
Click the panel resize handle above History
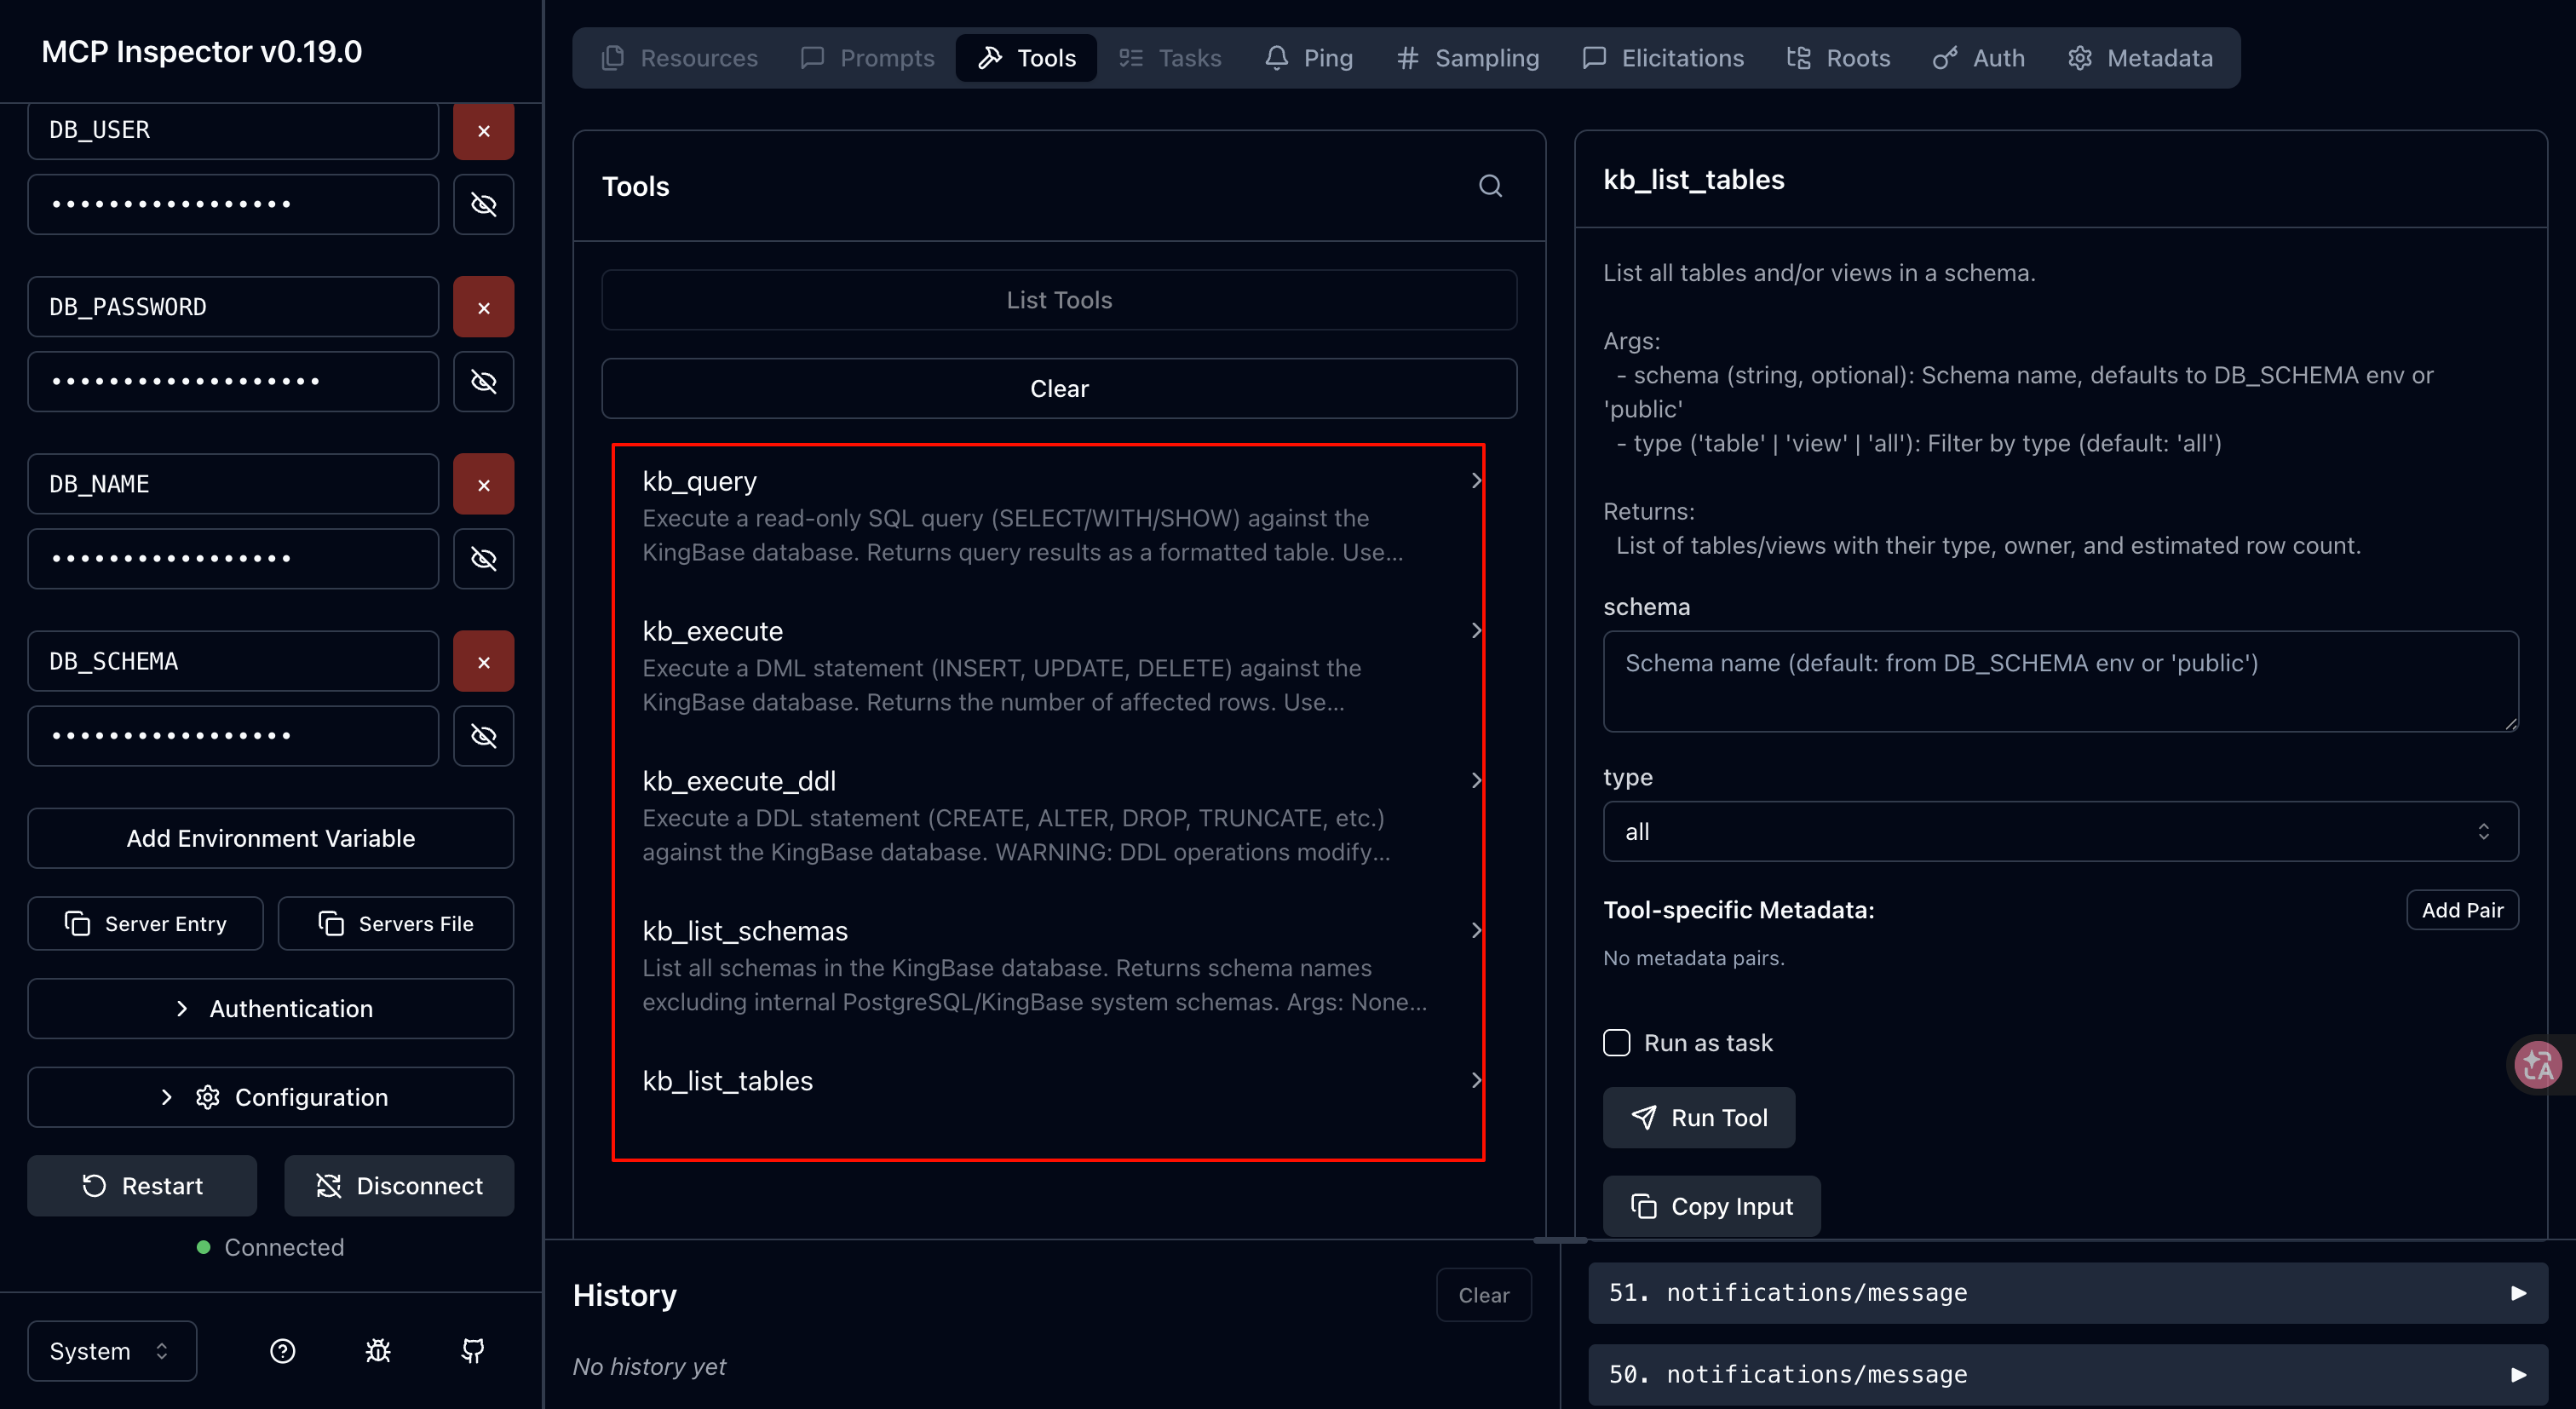pos(1560,1240)
